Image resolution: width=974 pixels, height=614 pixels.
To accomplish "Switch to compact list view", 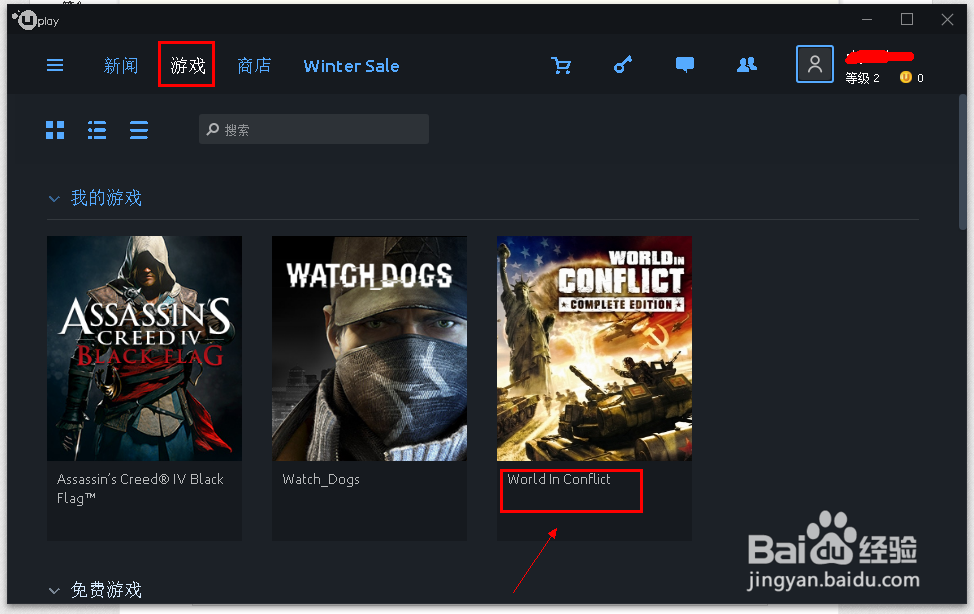I will coord(139,130).
